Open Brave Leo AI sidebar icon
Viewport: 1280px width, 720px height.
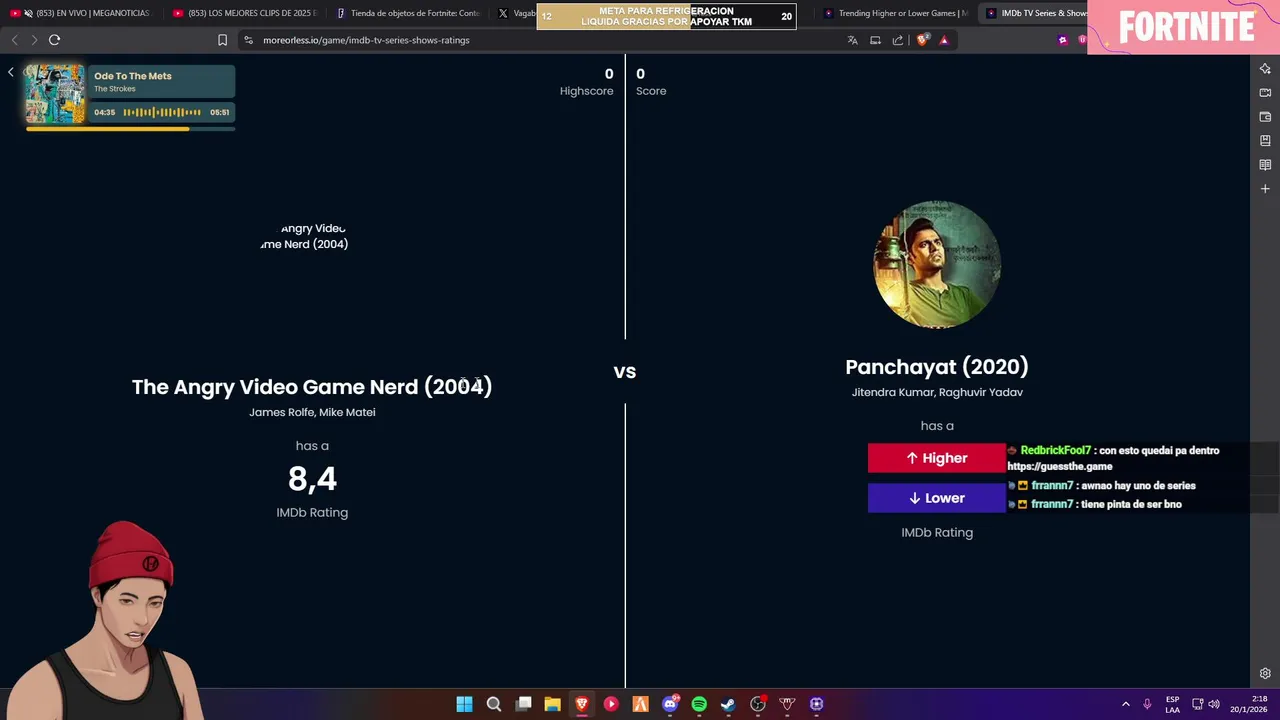[1265, 69]
